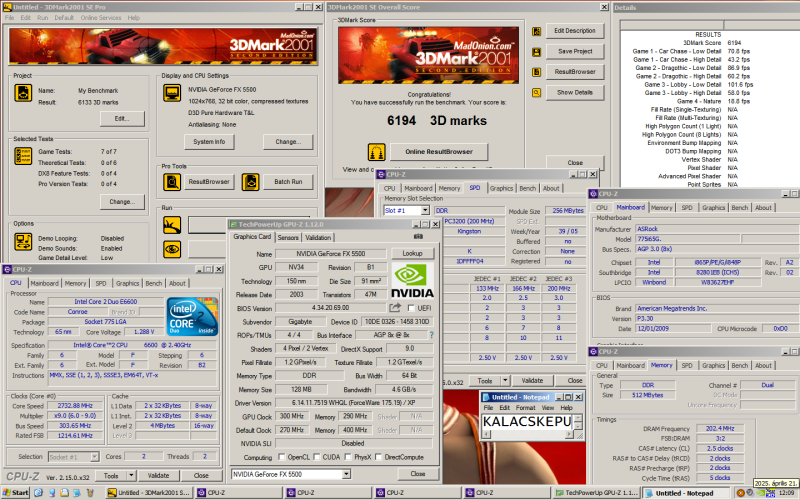Click the Project icon in 3DMark main window

coord(23,93)
